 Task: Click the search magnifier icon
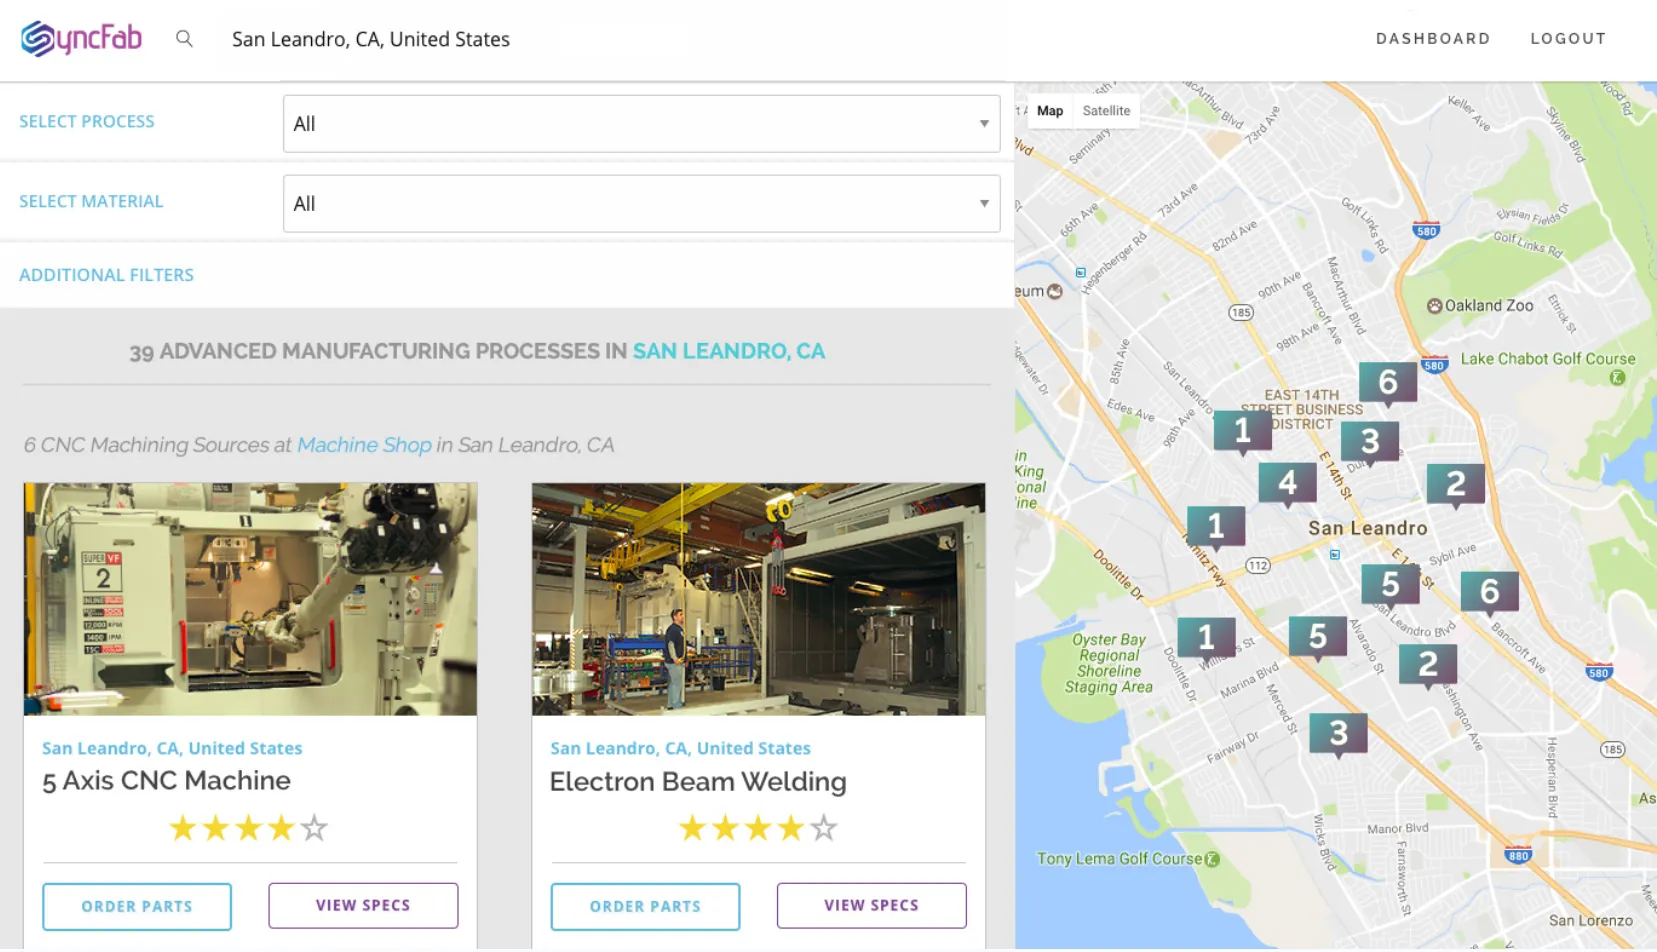(x=184, y=39)
